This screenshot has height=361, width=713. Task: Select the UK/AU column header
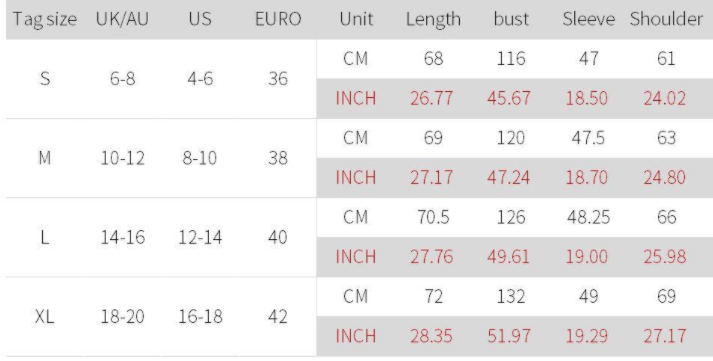click(x=122, y=19)
